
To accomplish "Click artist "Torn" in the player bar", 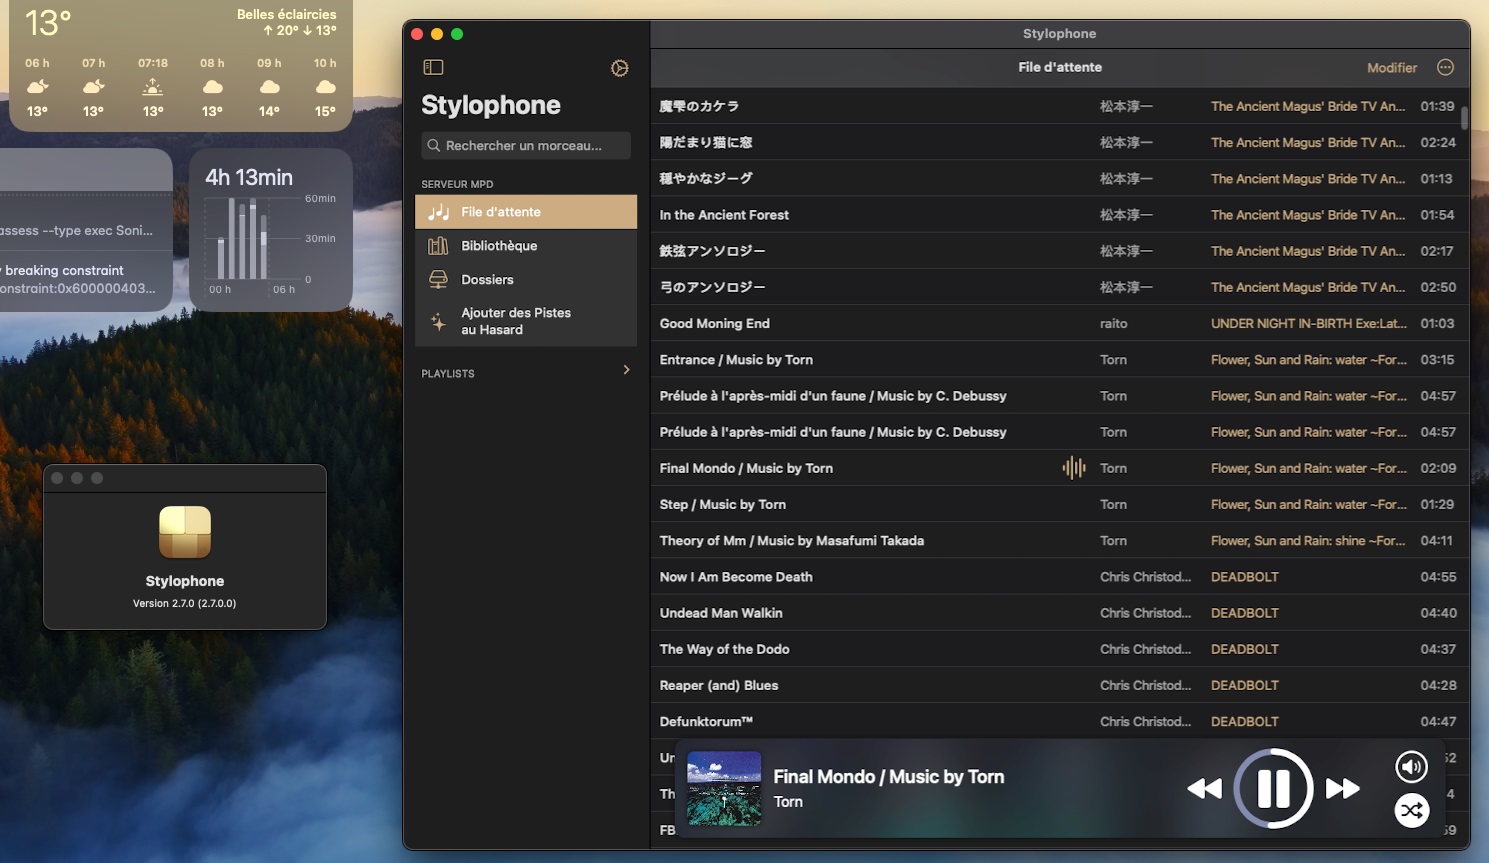I will (x=788, y=802).
